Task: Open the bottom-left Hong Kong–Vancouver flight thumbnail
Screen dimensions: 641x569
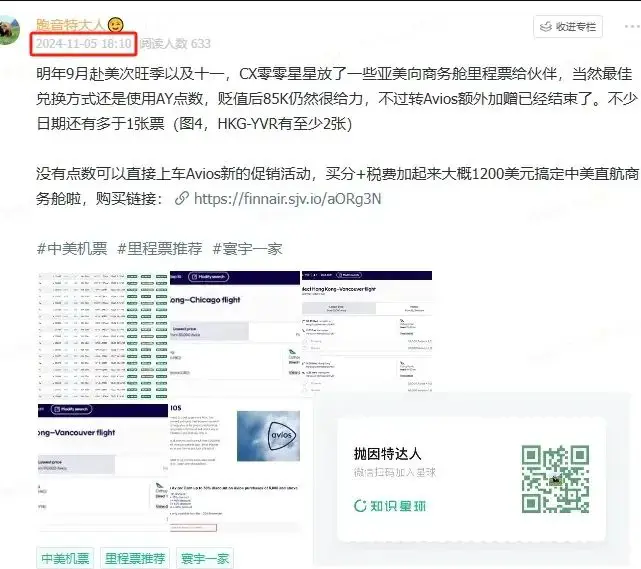Action: 100,466
